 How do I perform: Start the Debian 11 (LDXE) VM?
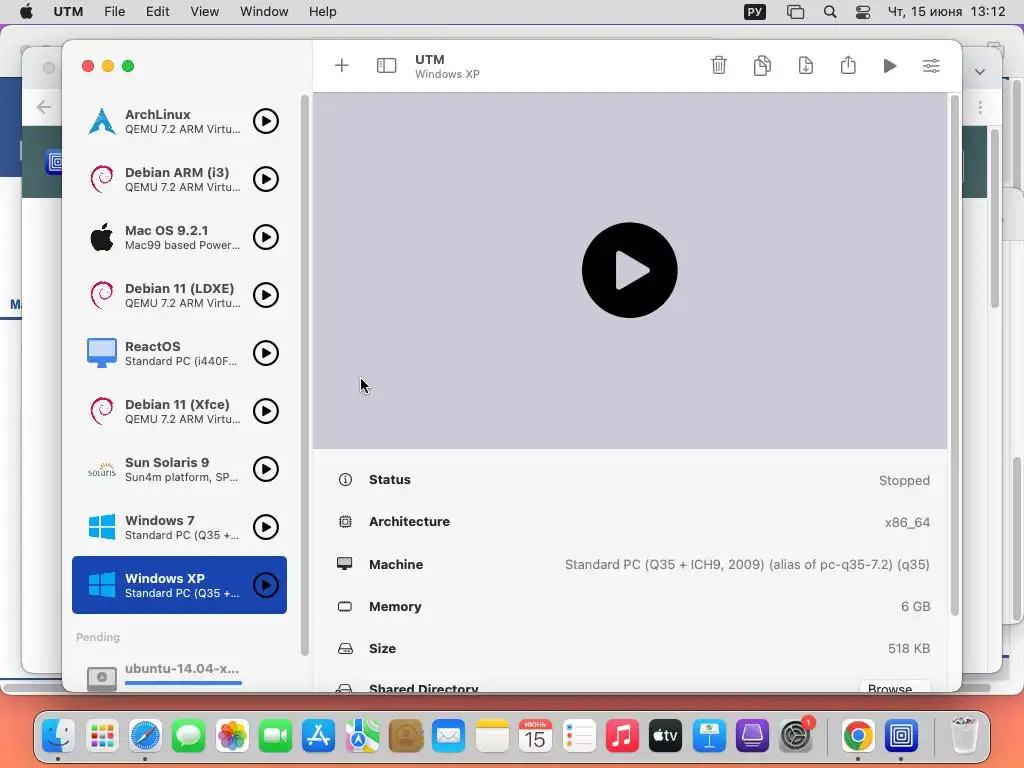click(x=266, y=295)
